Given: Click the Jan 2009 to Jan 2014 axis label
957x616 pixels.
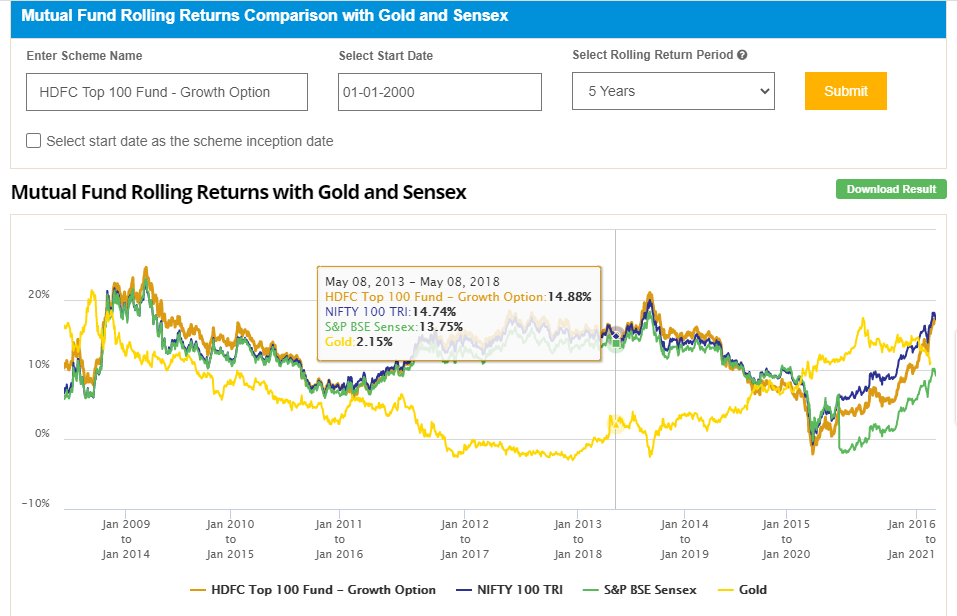Looking at the screenshot, I should [x=126, y=539].
